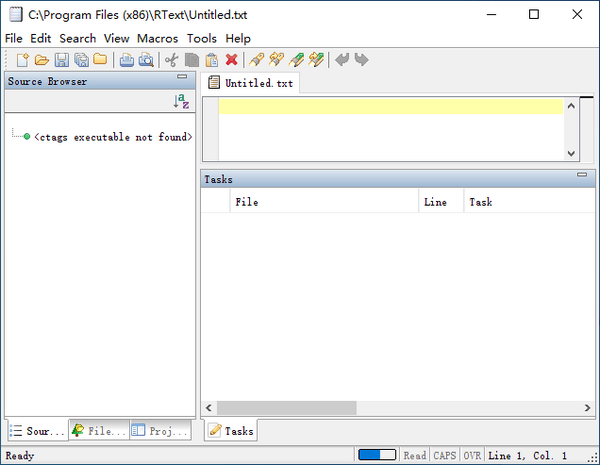Save the file using the floppy disk icon
This screenshot has height=465, width=600.
pyautogui.click(x=62, y=60)
